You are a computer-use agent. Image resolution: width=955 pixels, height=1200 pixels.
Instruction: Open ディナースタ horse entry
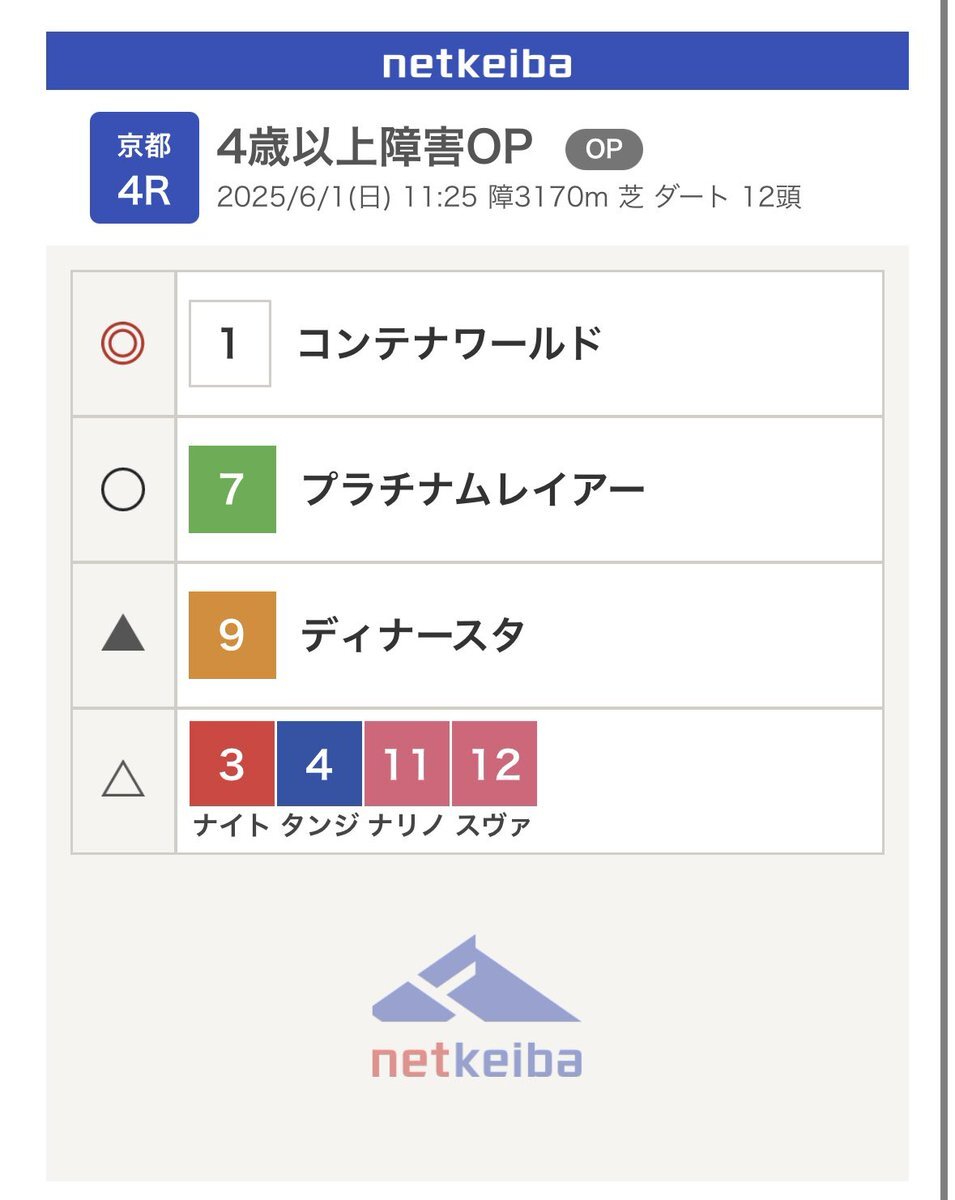point(413,636)
